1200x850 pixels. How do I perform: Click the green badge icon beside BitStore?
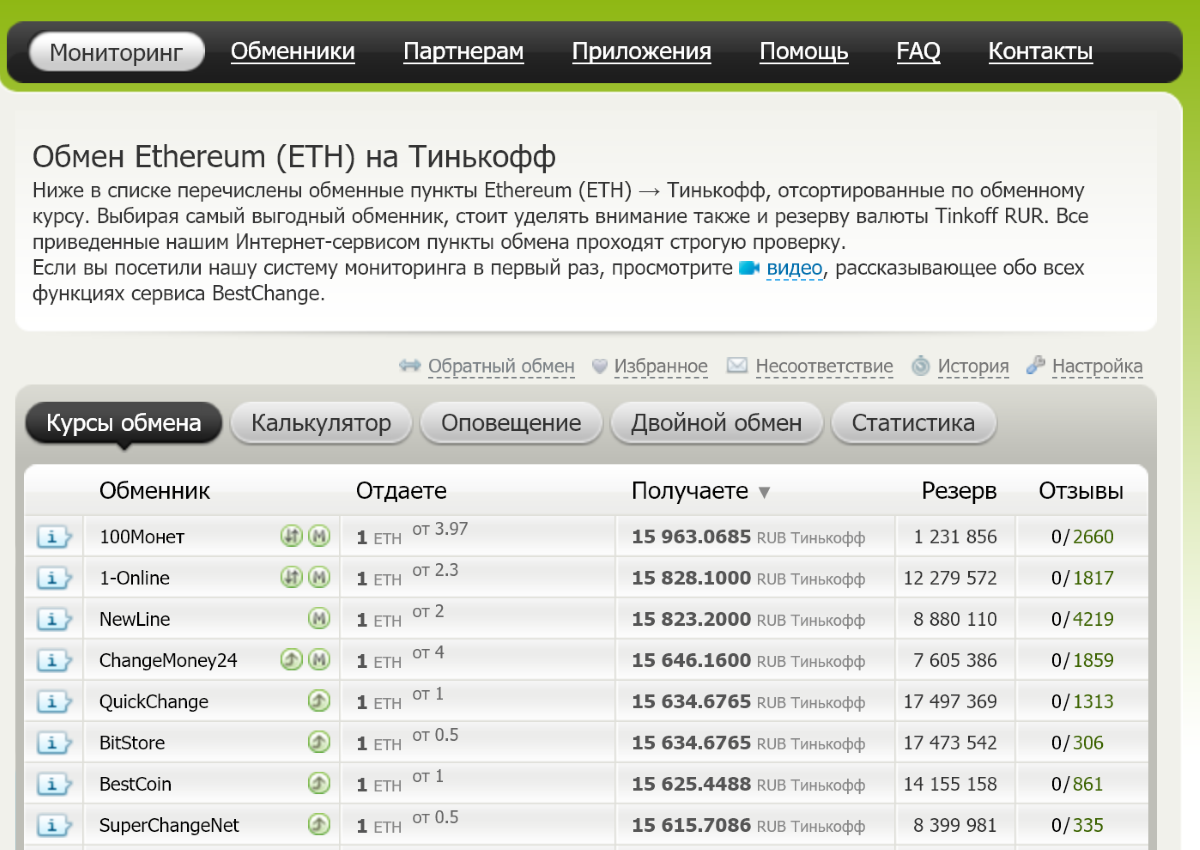[319, 742]
